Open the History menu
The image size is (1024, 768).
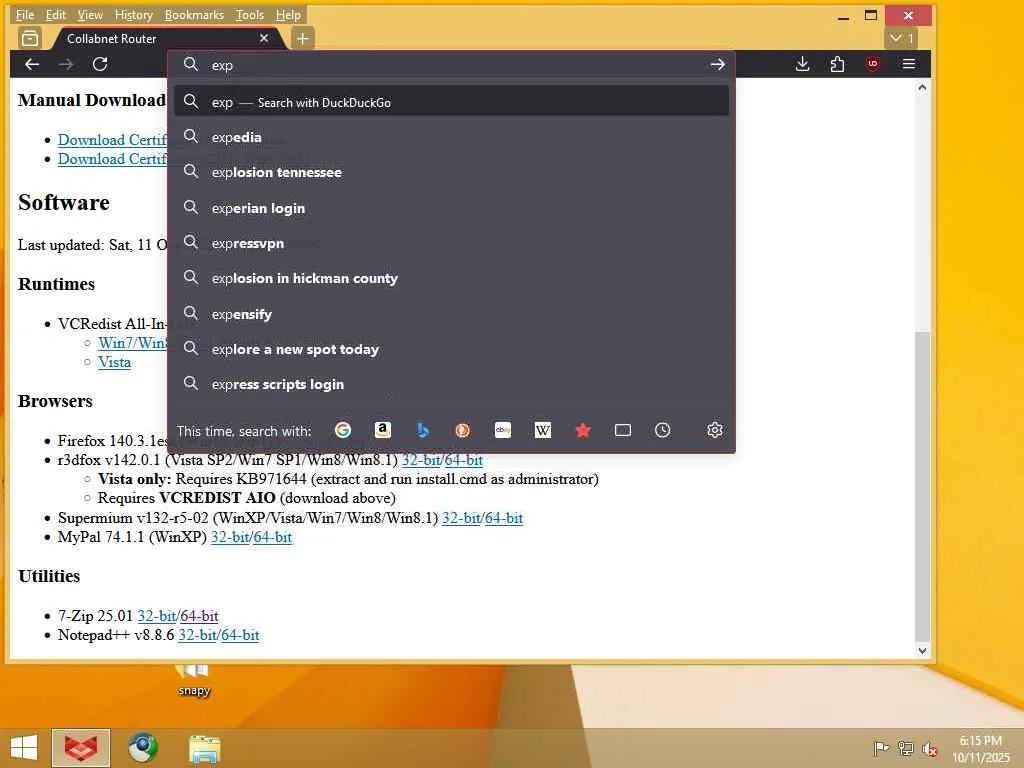pyautogui.click(x=133, y=14)
